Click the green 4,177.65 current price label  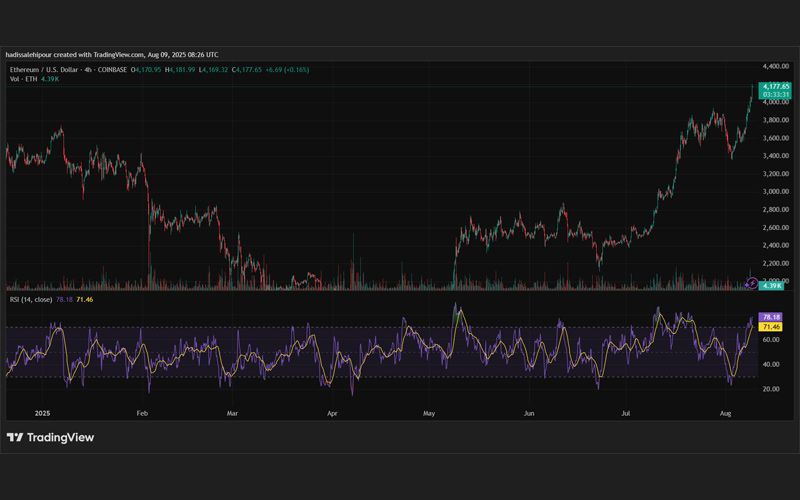coord(776,87)
